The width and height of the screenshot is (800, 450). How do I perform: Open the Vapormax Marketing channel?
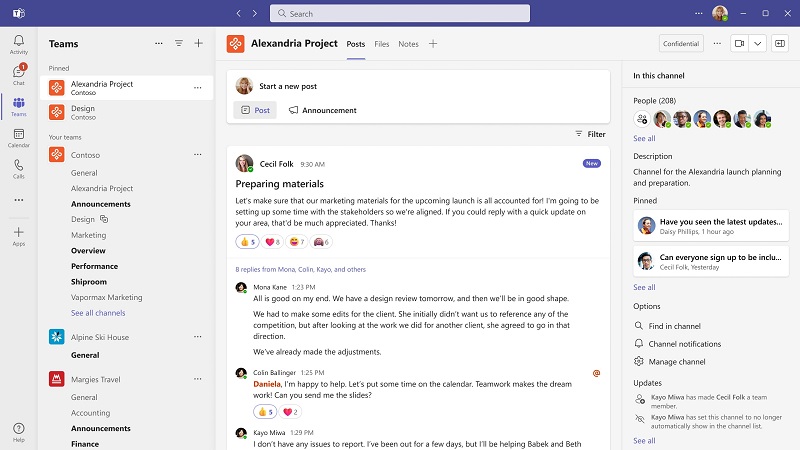point(107,297)
